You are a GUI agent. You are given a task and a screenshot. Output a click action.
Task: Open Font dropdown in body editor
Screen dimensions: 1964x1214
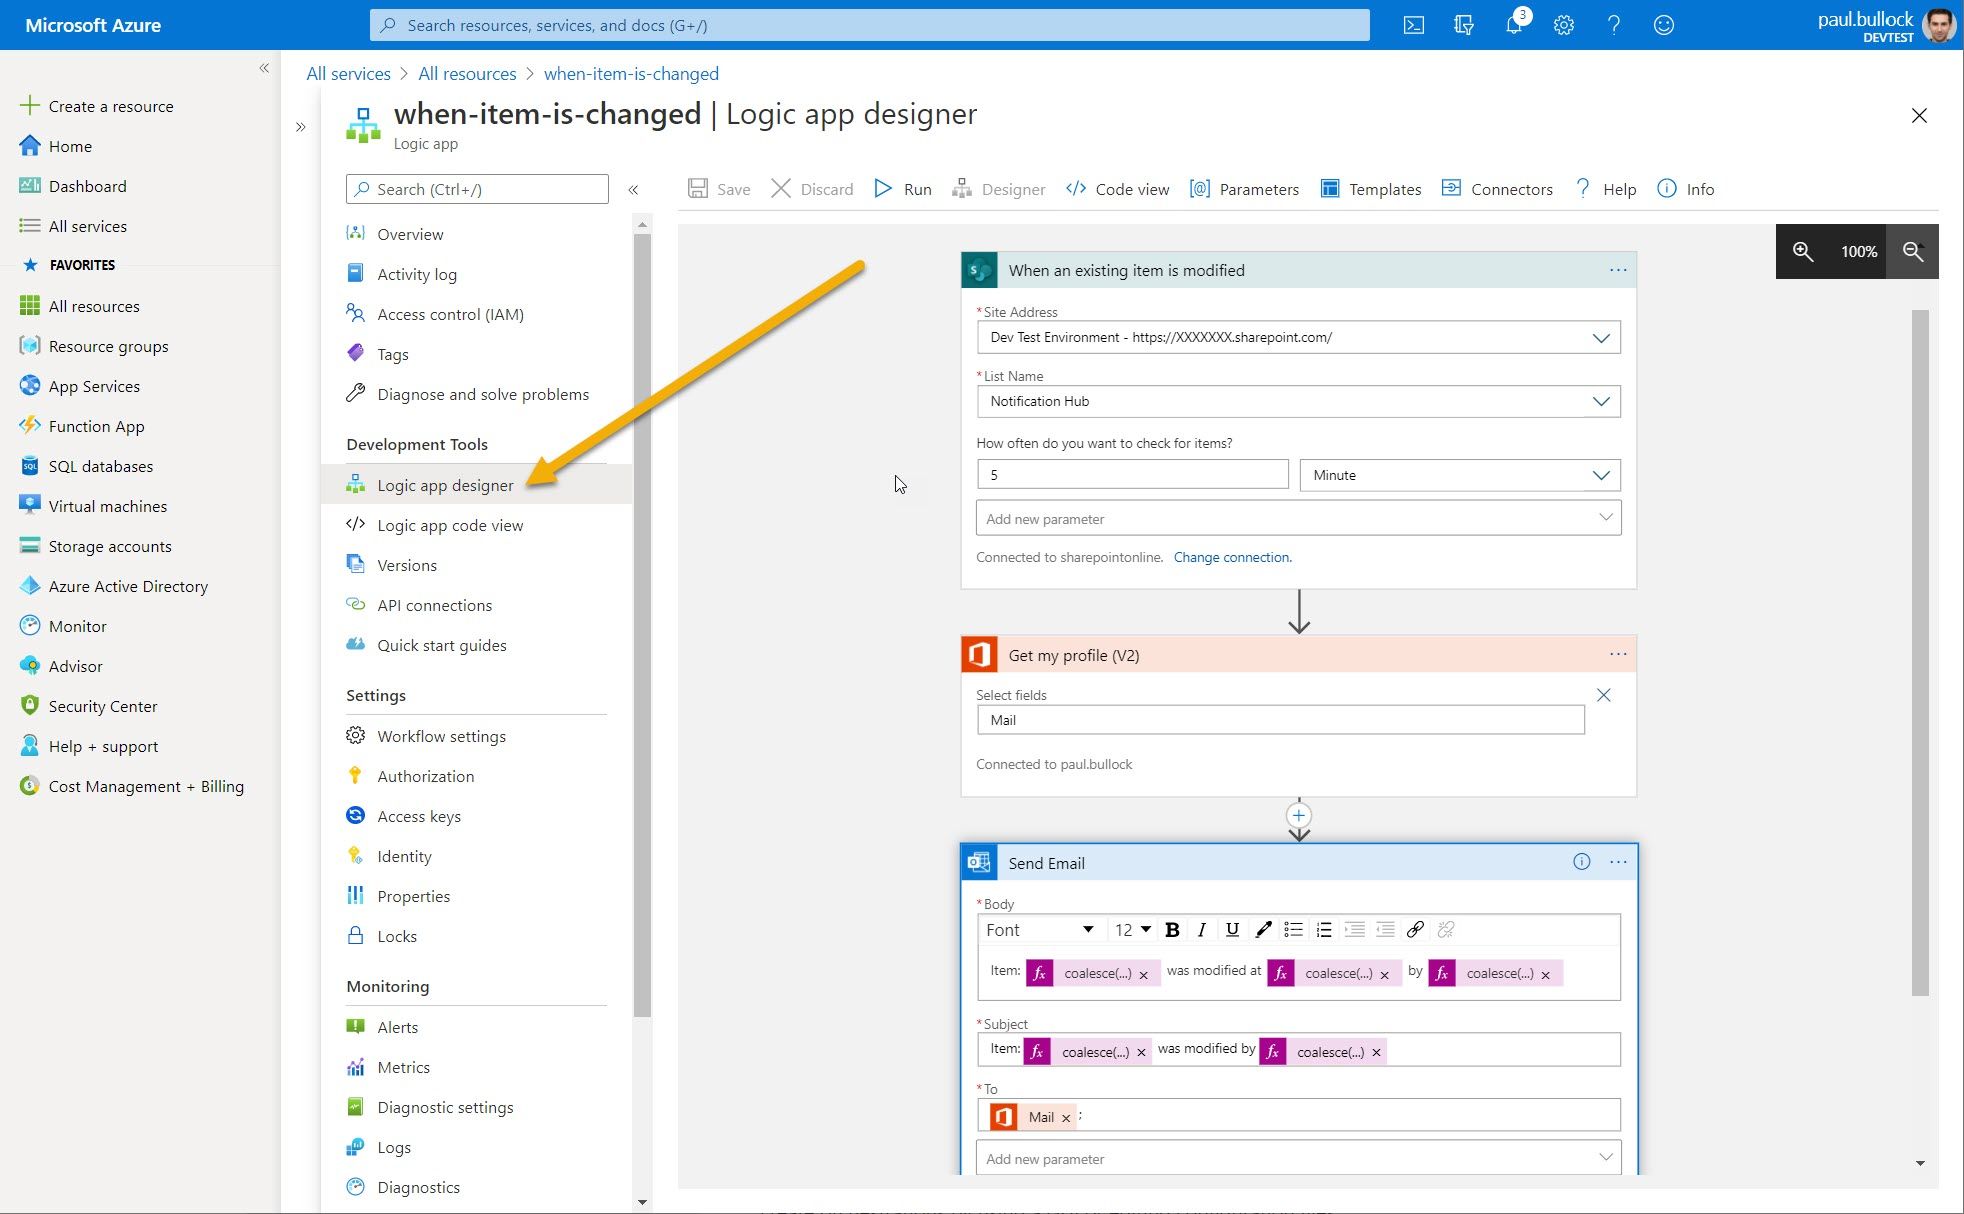(x=1039, y=930)
